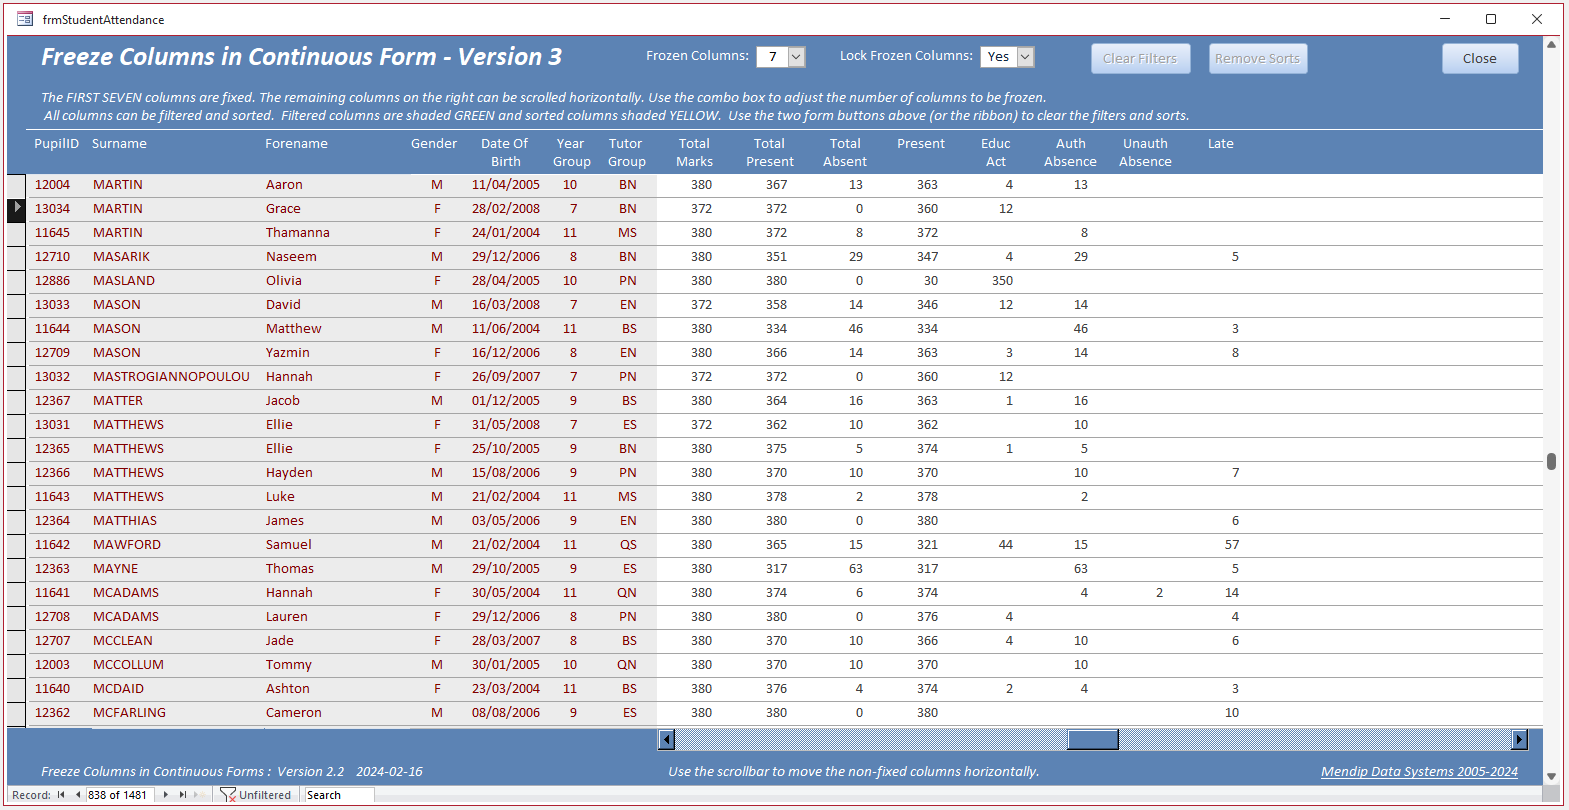Screen dimensions: 1569x810
Task: Click forename Thamanna cell
Action: [x=298, y=233]
